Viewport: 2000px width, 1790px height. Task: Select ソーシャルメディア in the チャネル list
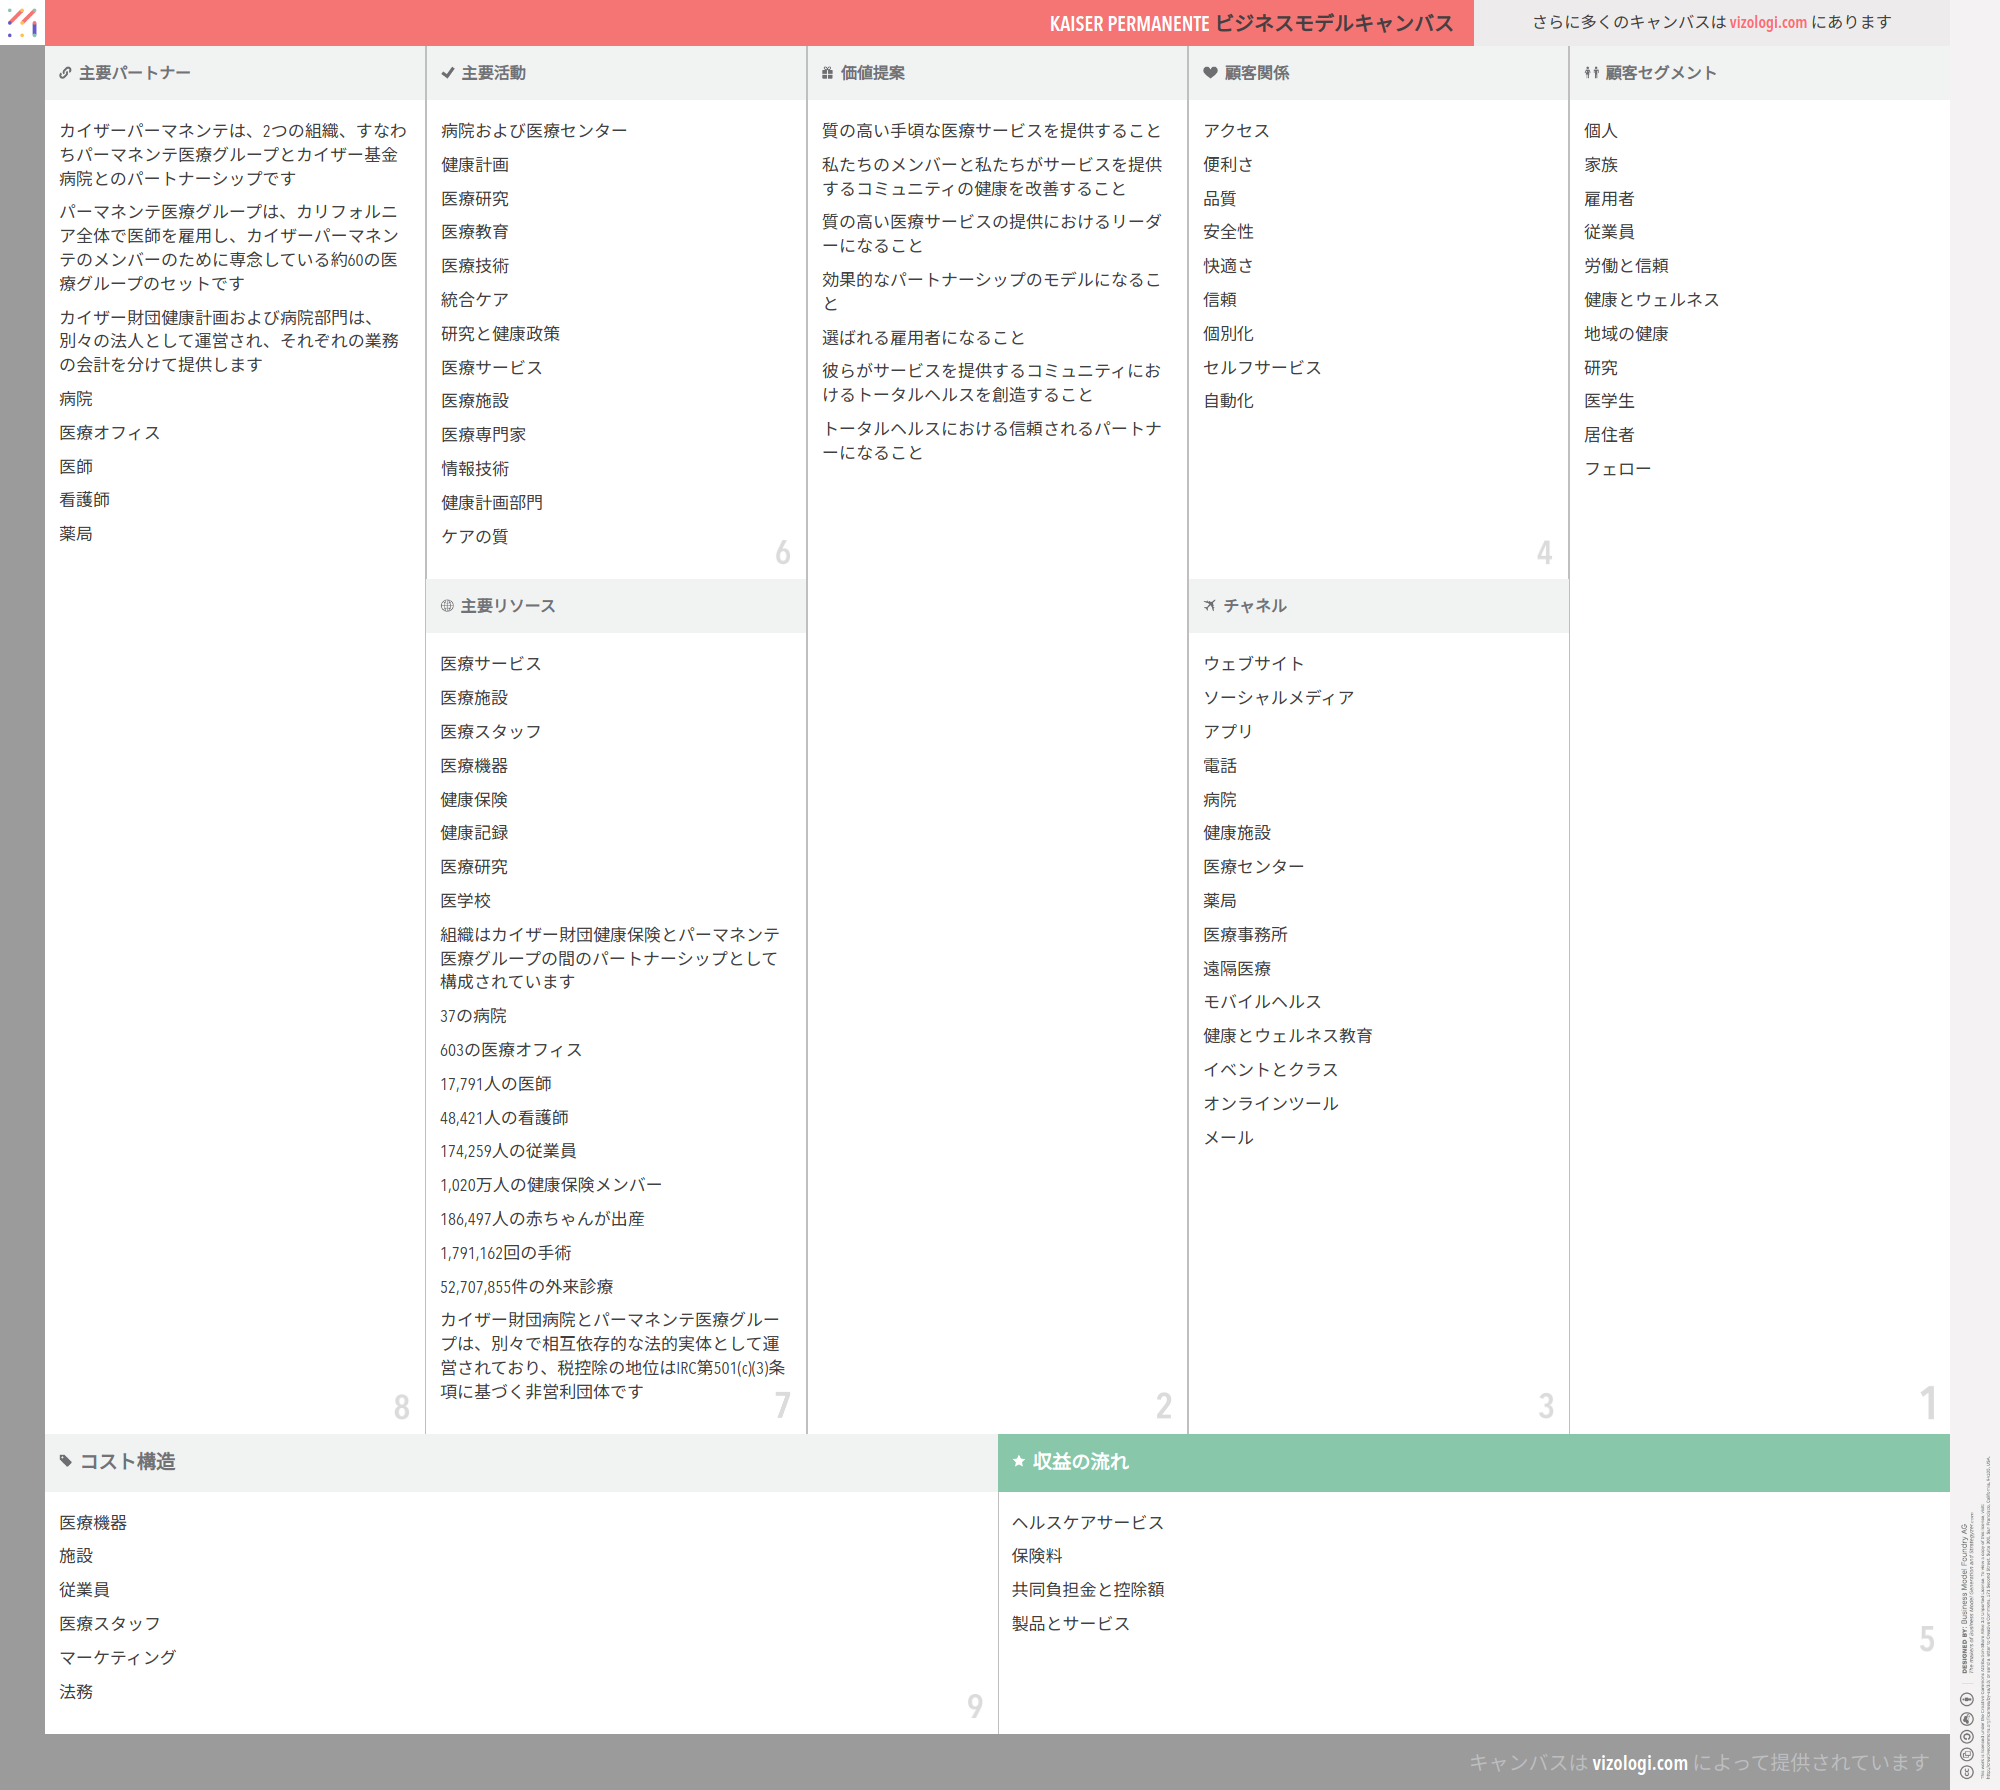click(x=1278, y=698)
